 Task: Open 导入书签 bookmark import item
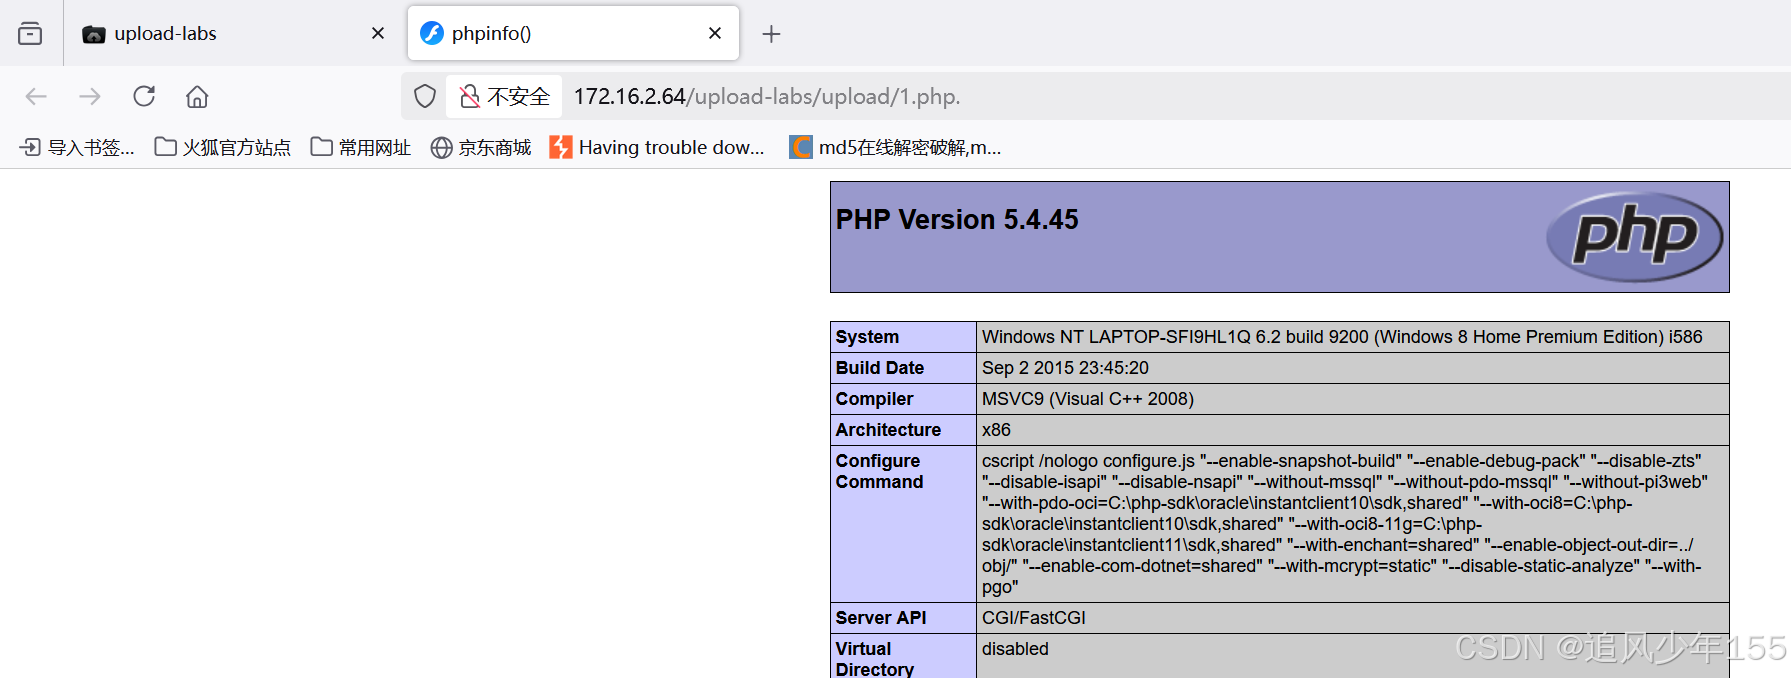[x=77, y=147]
